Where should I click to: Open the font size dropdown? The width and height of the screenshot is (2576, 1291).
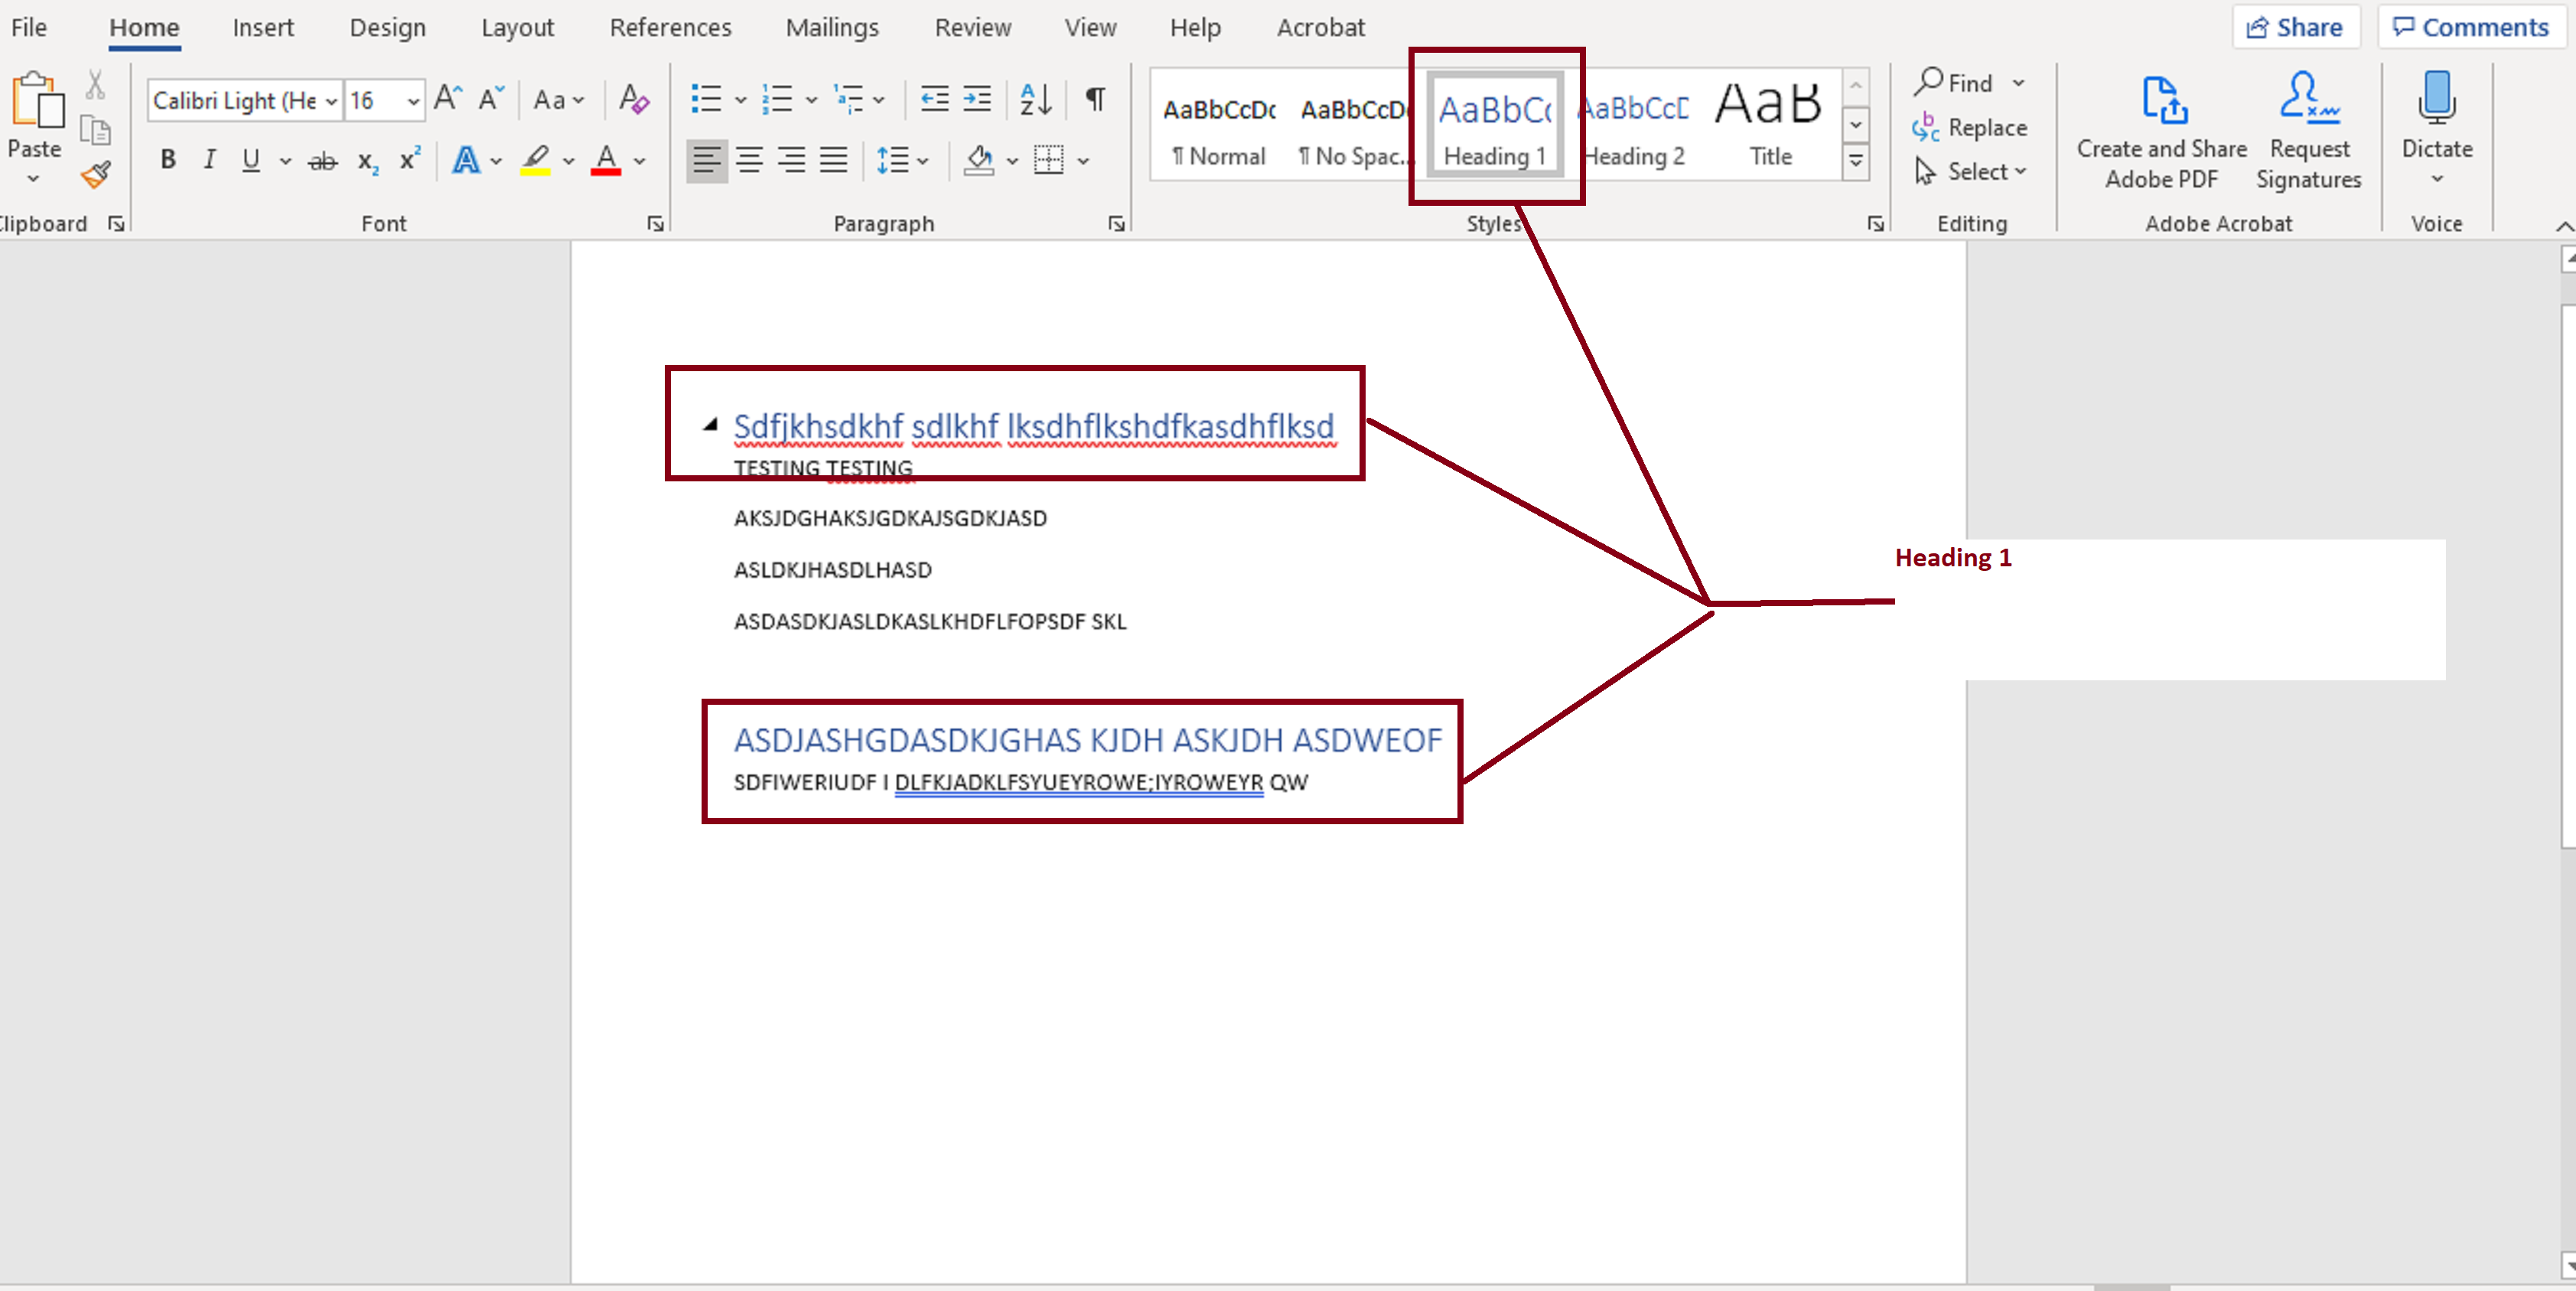click(414, 100)
